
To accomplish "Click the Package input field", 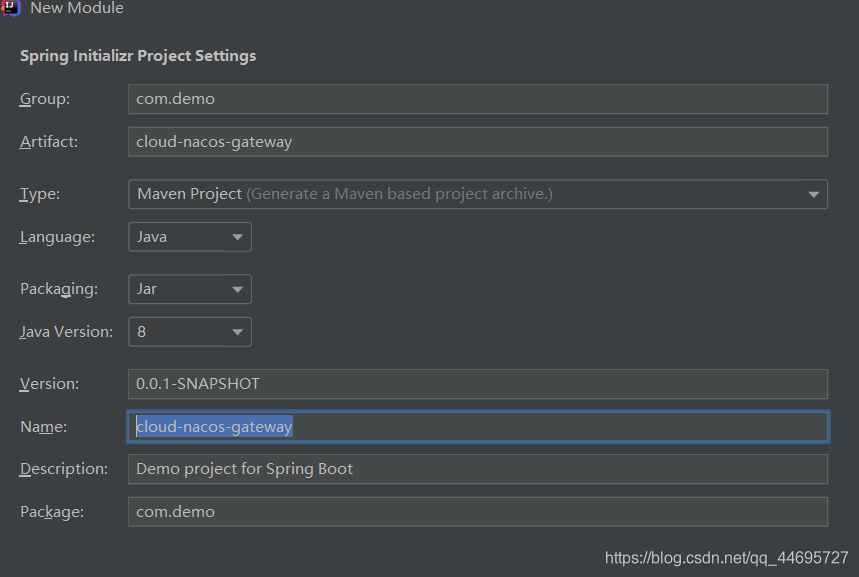I will click(477, 512).
